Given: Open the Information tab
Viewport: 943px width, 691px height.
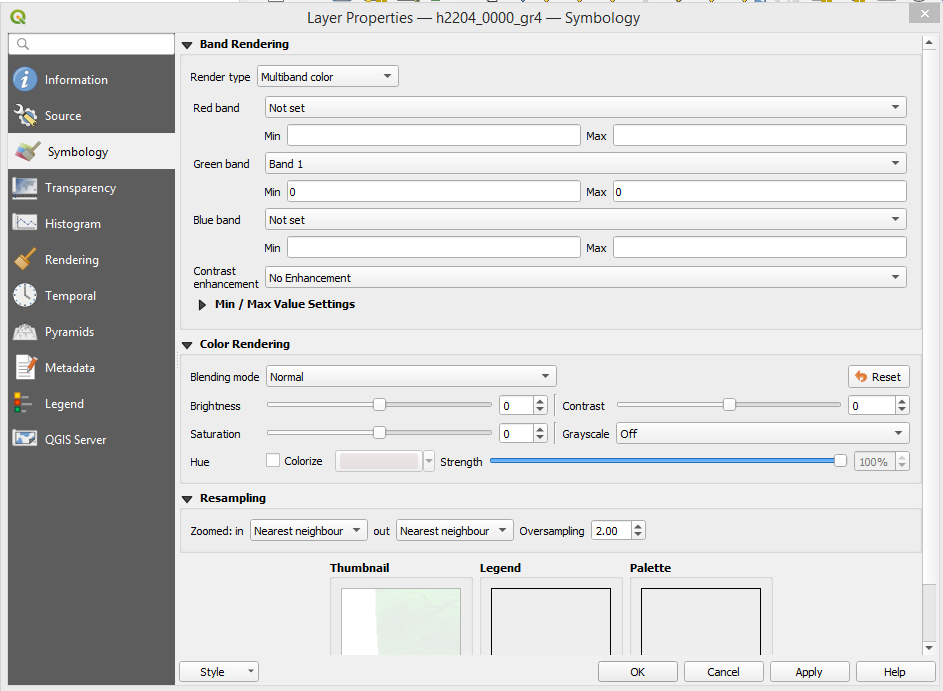Looking at the screenshot, I should tap(91, 79).
